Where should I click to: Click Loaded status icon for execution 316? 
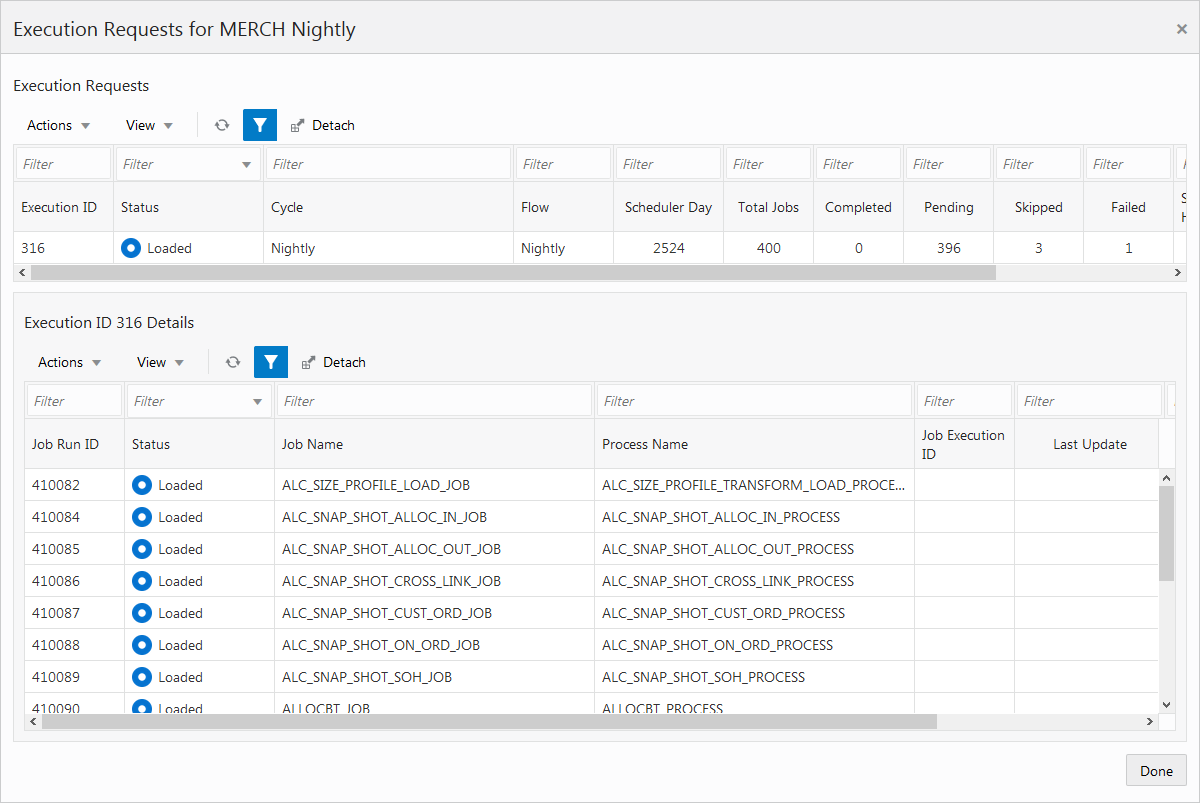coord(131,248)
